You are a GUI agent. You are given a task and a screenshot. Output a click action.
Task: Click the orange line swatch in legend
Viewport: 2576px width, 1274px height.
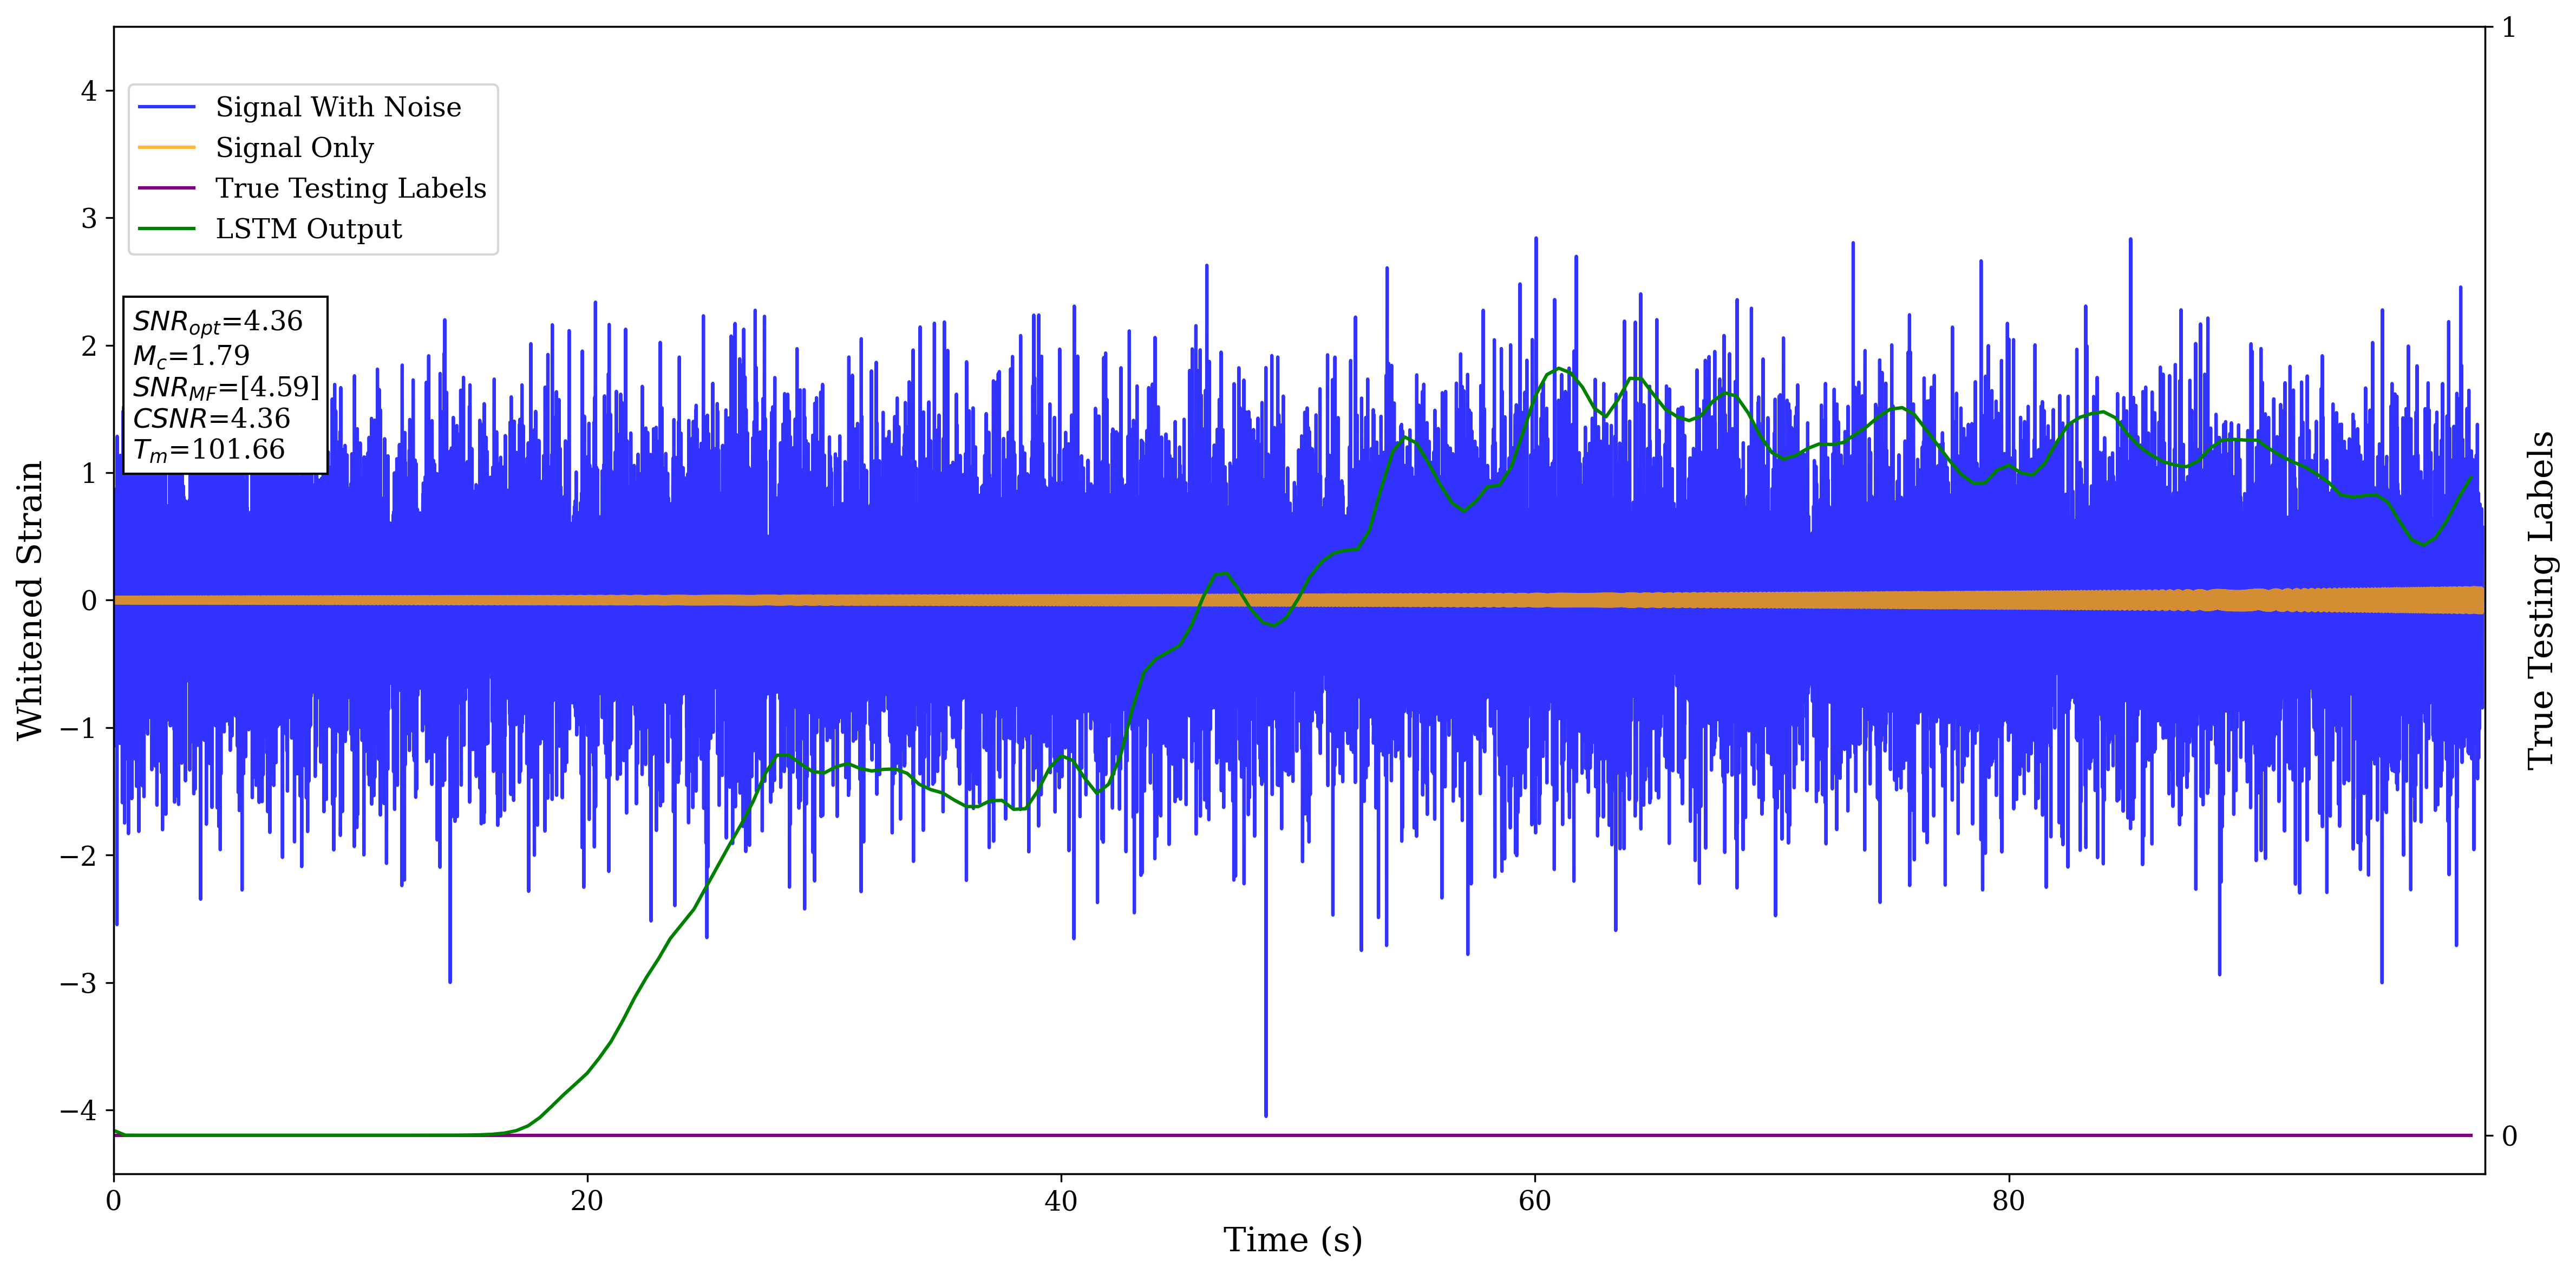click(166, 148)
